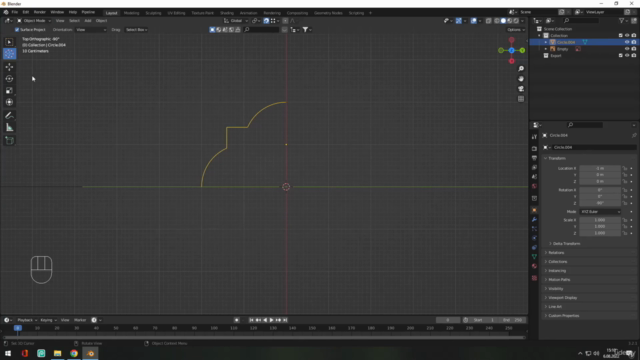Expand the Viewport Display panel
The height and width of the screenshot is (360, 640).
click(562, 298)
